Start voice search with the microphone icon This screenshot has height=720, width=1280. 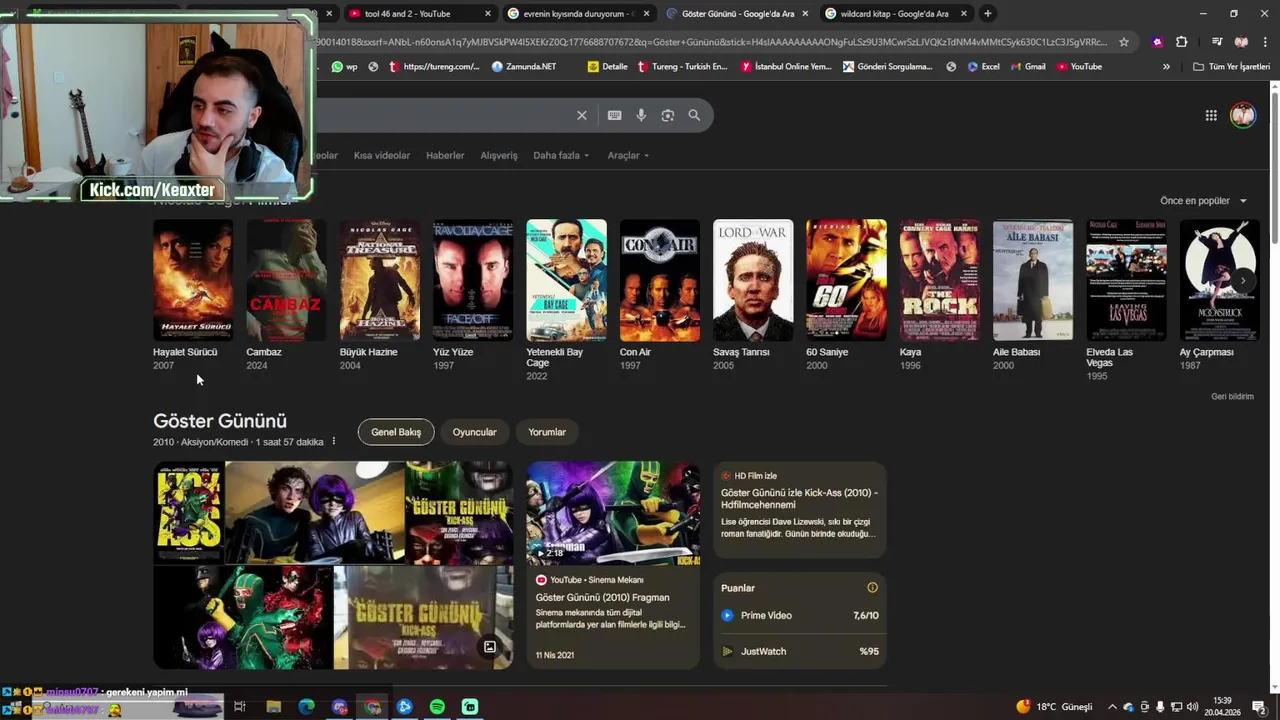tap(641, 115)
